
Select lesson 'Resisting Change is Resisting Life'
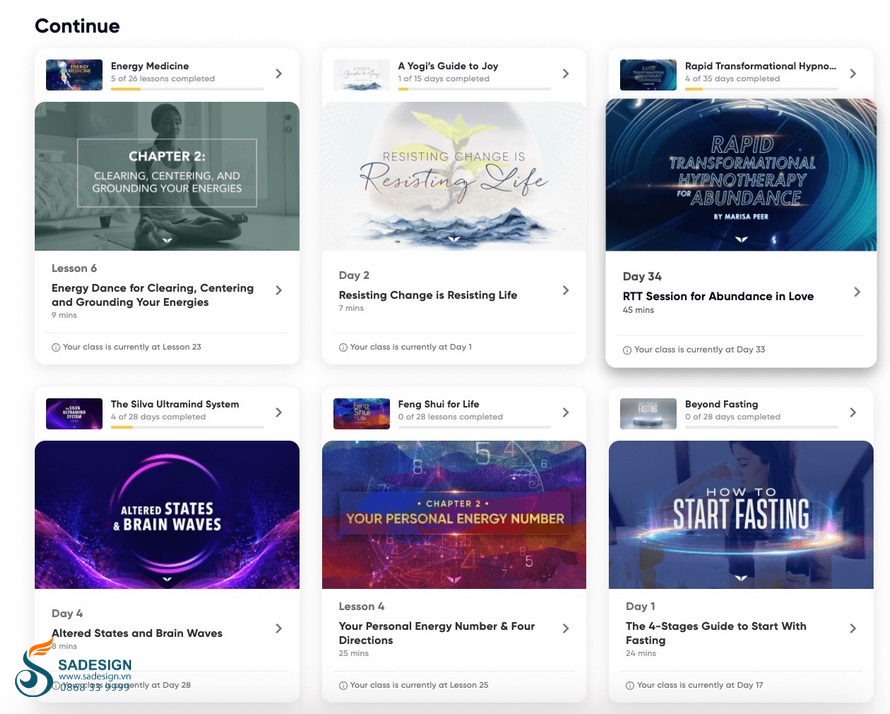[428, 295]
